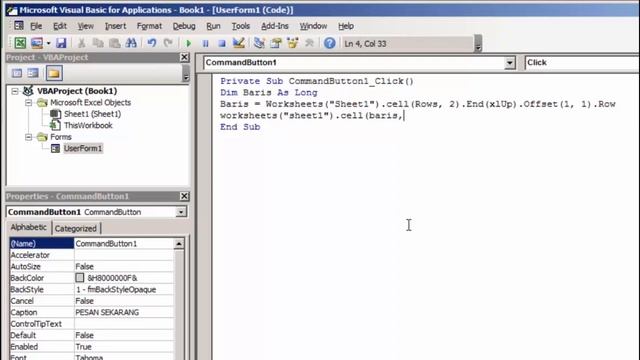The width and height of the screenshot is (640, 360).
Task: Click the Click procedure combo box
Action: point(582,62)
